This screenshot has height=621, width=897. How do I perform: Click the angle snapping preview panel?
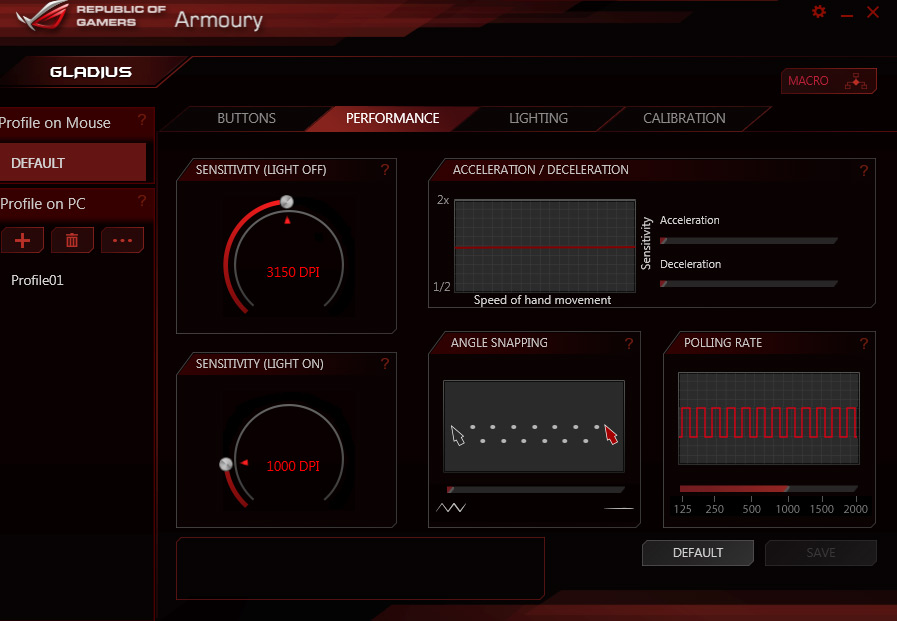tap(534, 426)
